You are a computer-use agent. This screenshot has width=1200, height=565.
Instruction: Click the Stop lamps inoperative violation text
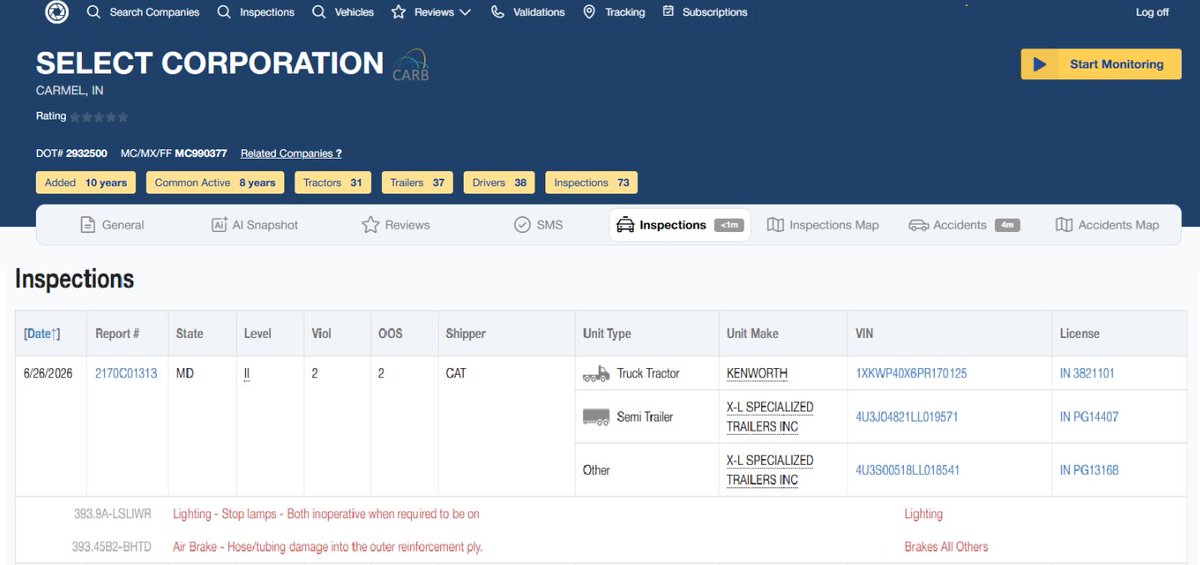326,514
